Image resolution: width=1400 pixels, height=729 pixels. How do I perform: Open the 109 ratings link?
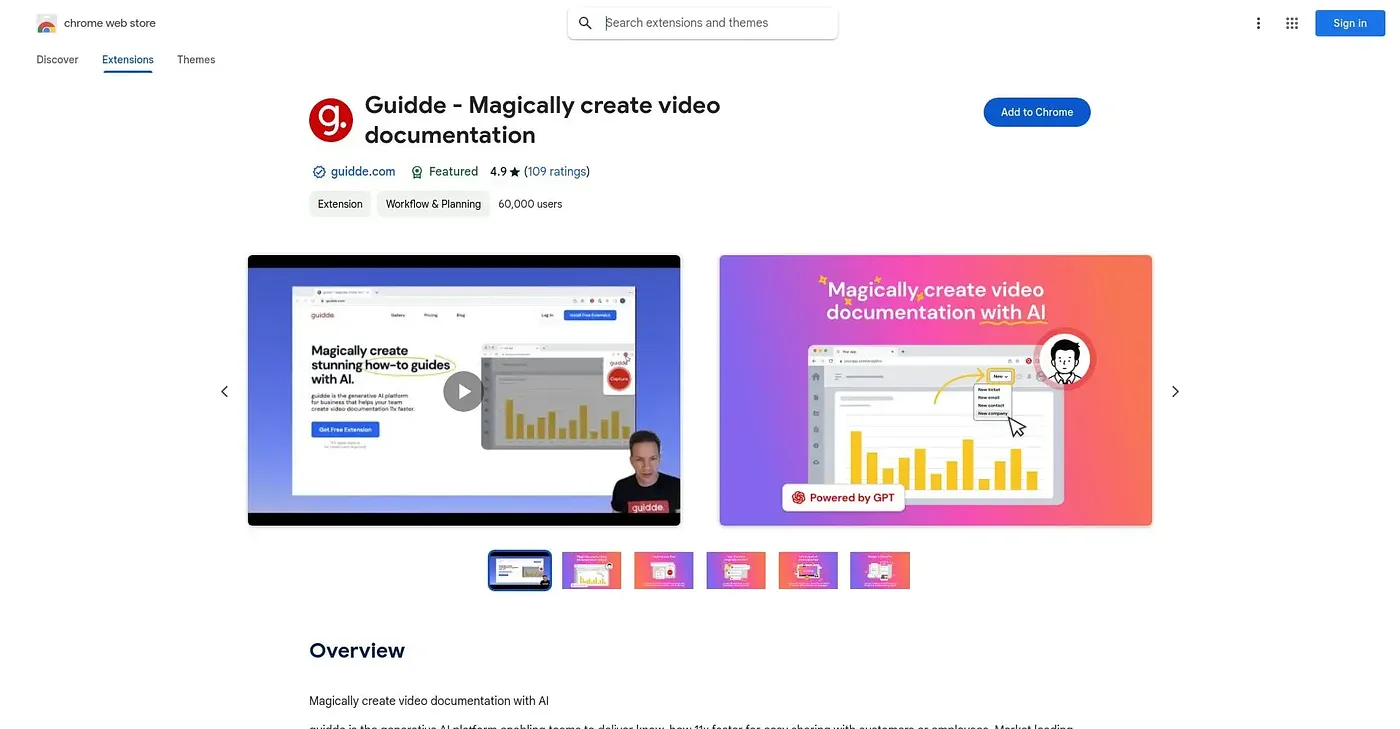557,172
